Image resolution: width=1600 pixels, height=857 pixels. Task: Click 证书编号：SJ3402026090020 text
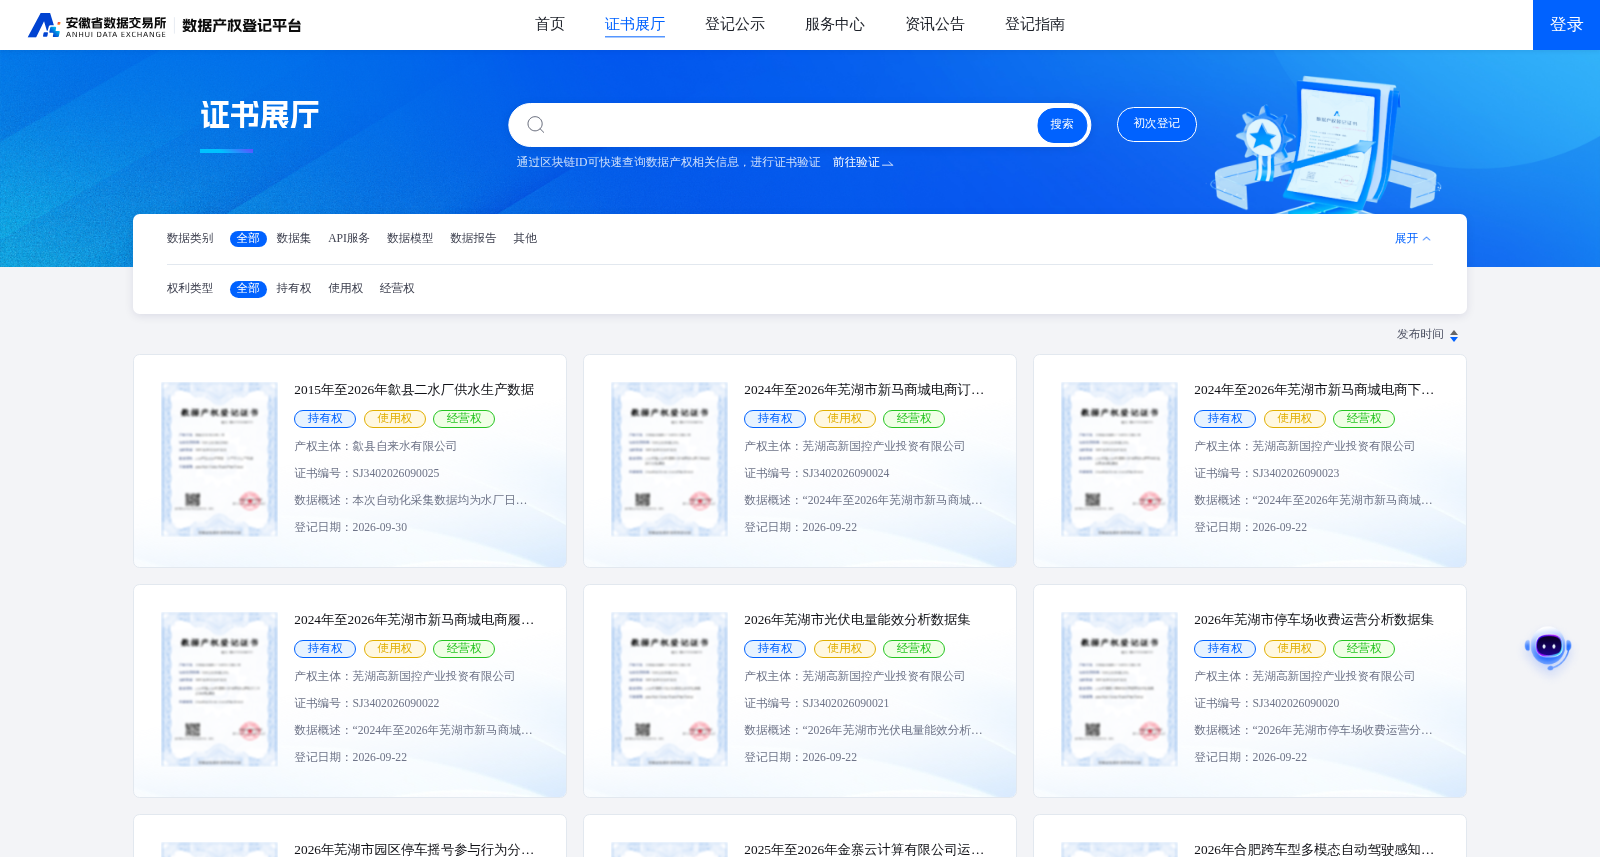1267,704
